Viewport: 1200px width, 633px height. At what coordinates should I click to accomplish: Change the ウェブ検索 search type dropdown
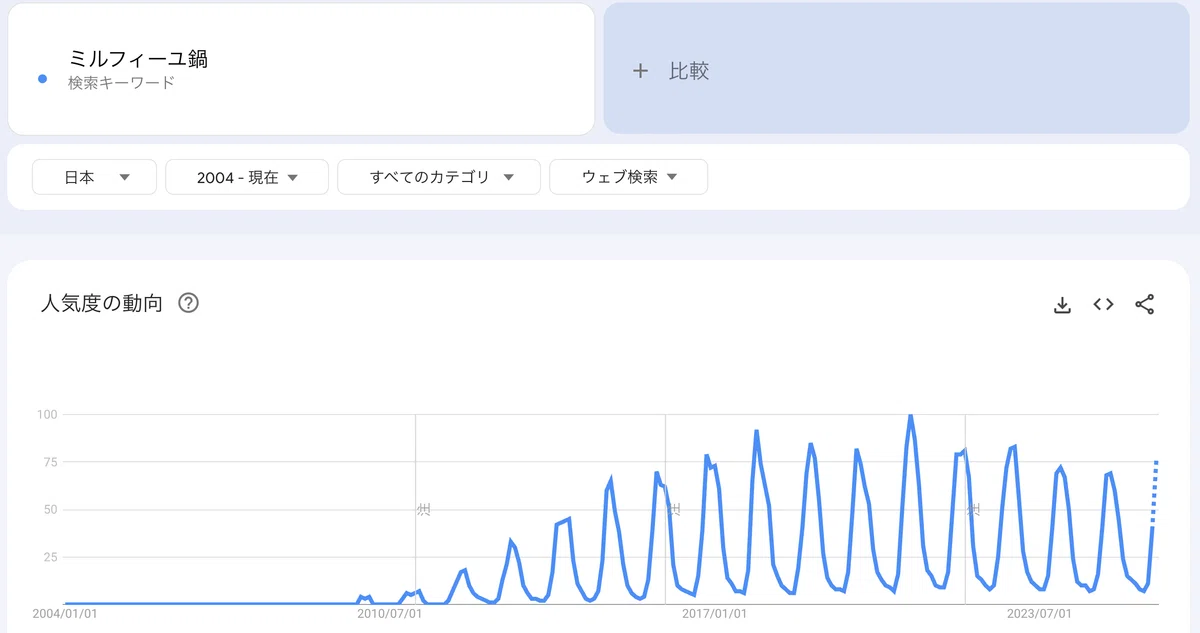629,177
